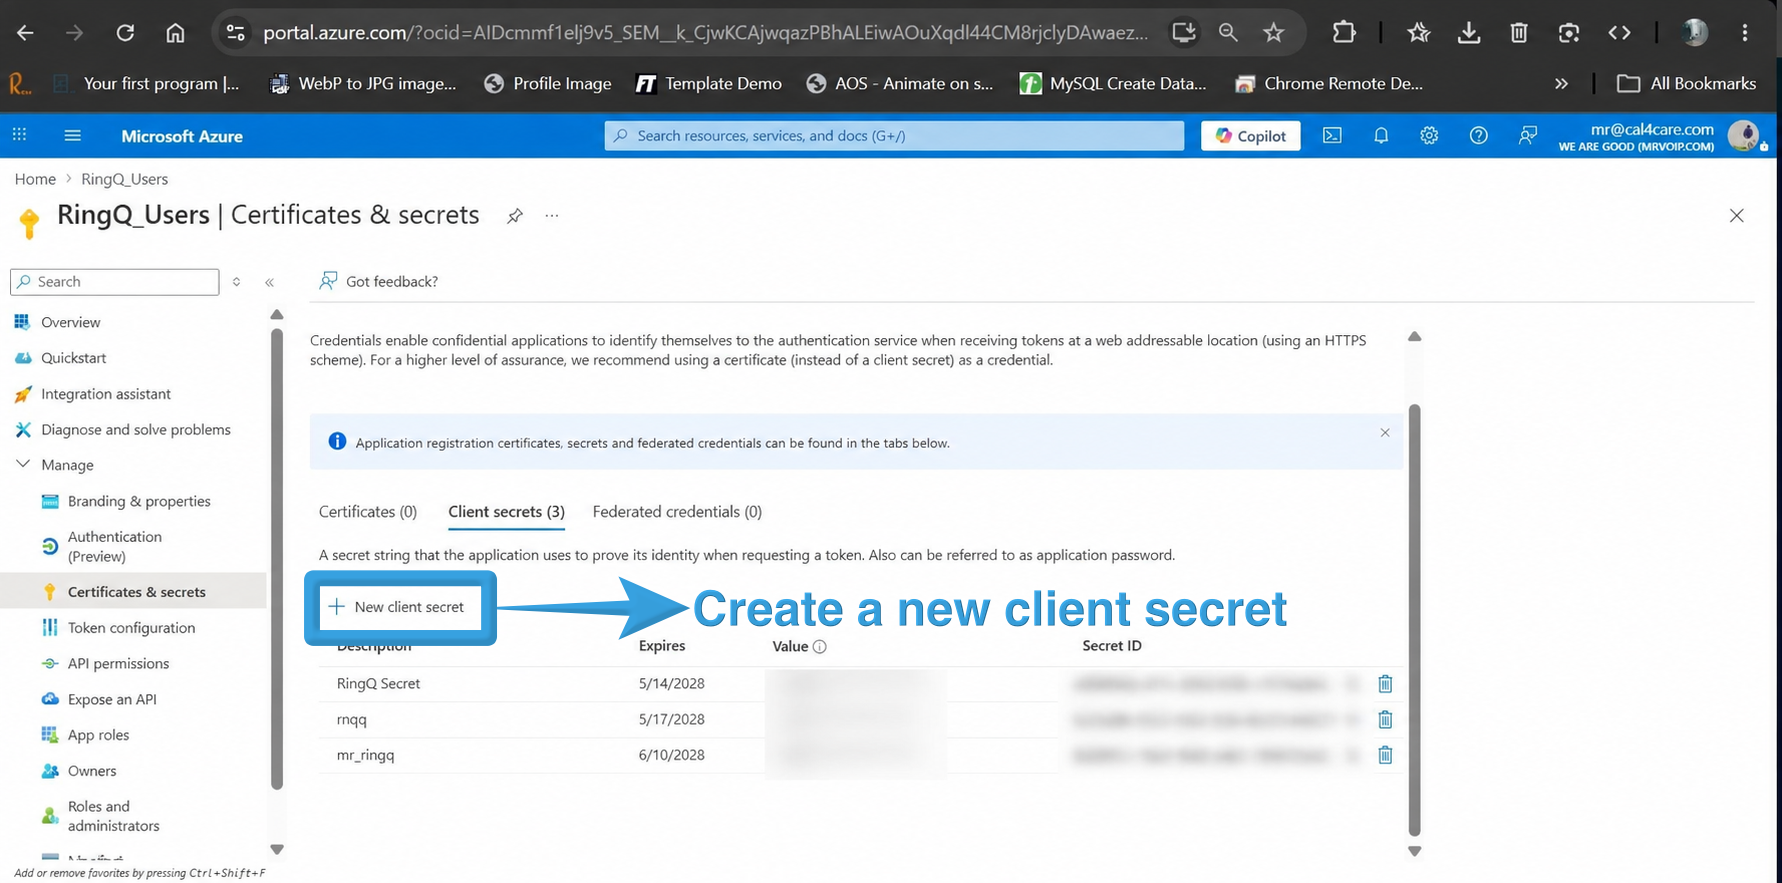
Task: Open the notifications bell in the Azure header
Action: tap(1381, 135)
